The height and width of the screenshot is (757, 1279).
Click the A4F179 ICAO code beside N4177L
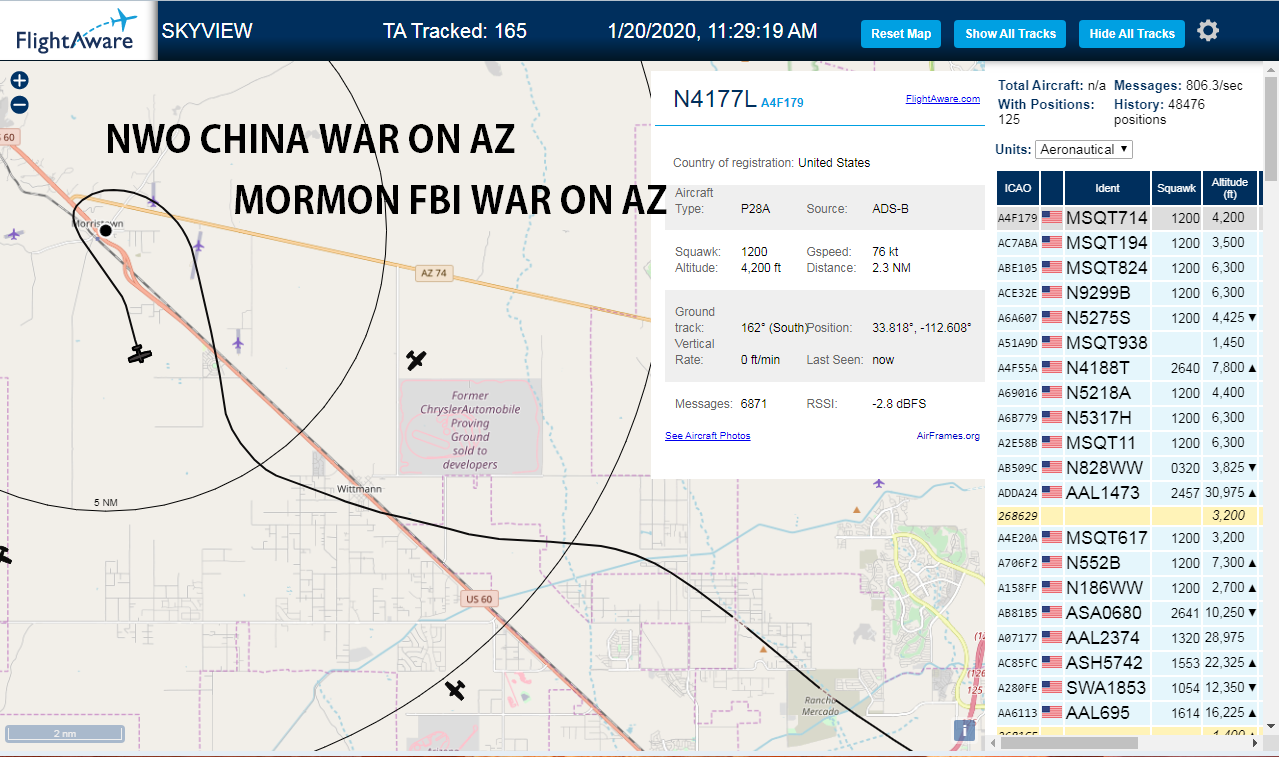click(782, 102)
